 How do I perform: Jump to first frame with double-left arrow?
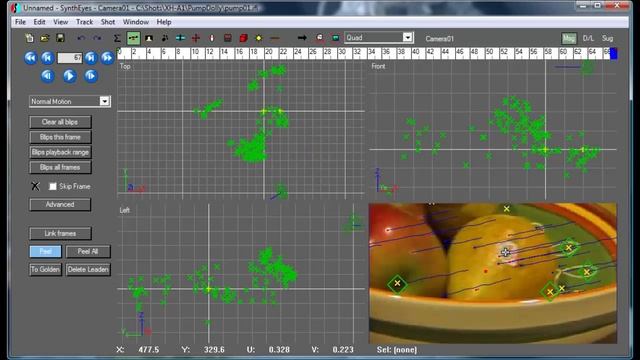click(x=31, y=58)
